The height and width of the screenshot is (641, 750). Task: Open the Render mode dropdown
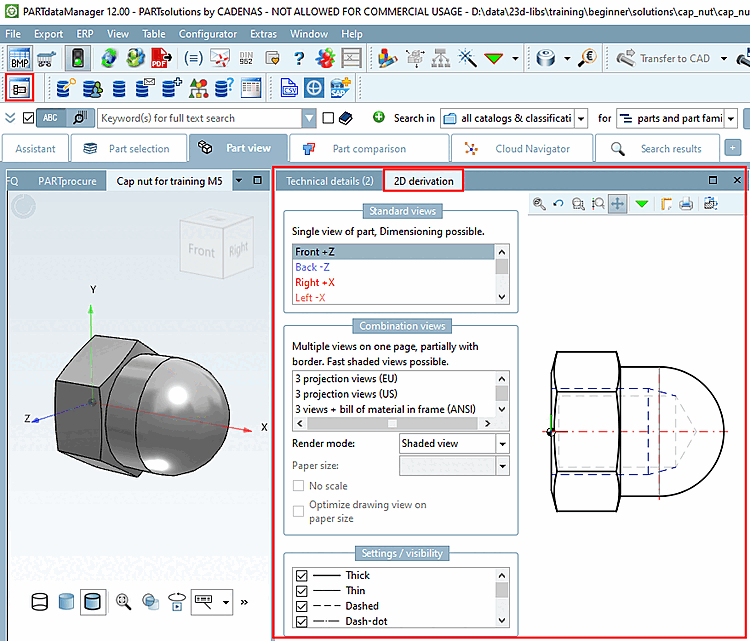tap(502, 443)
